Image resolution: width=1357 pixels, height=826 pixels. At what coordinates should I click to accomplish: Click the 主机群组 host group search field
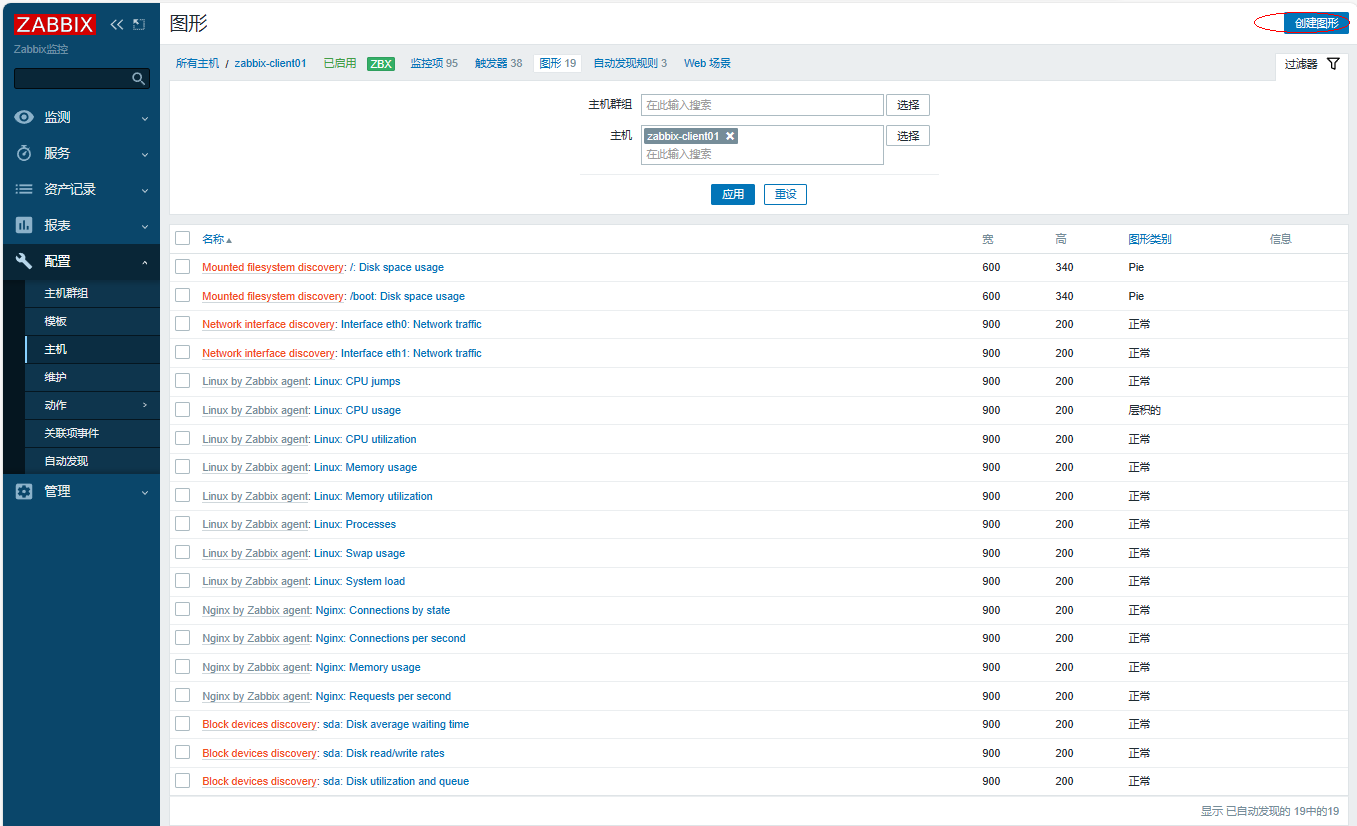pos(762,105)
